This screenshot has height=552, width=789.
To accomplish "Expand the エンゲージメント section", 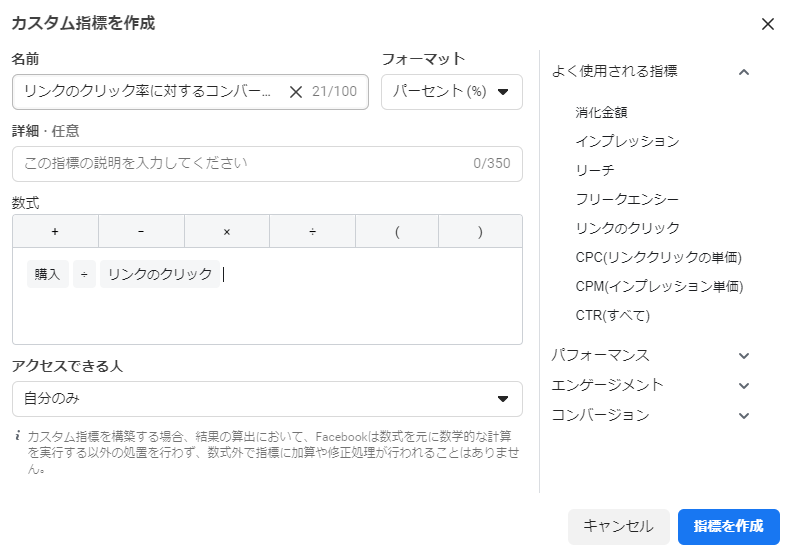I will 743,385.
